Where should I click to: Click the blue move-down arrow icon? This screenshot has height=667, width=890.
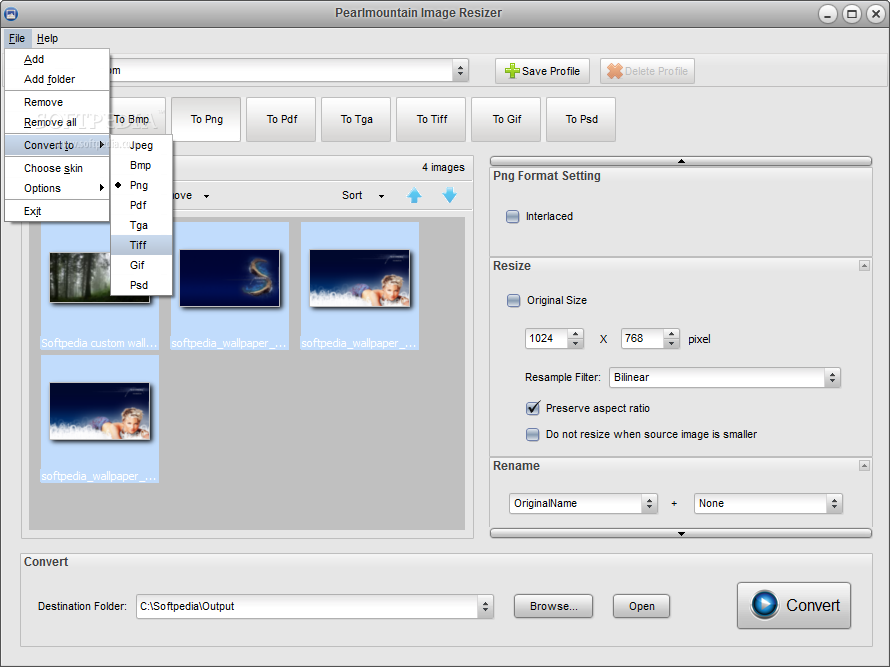point(450,195)
